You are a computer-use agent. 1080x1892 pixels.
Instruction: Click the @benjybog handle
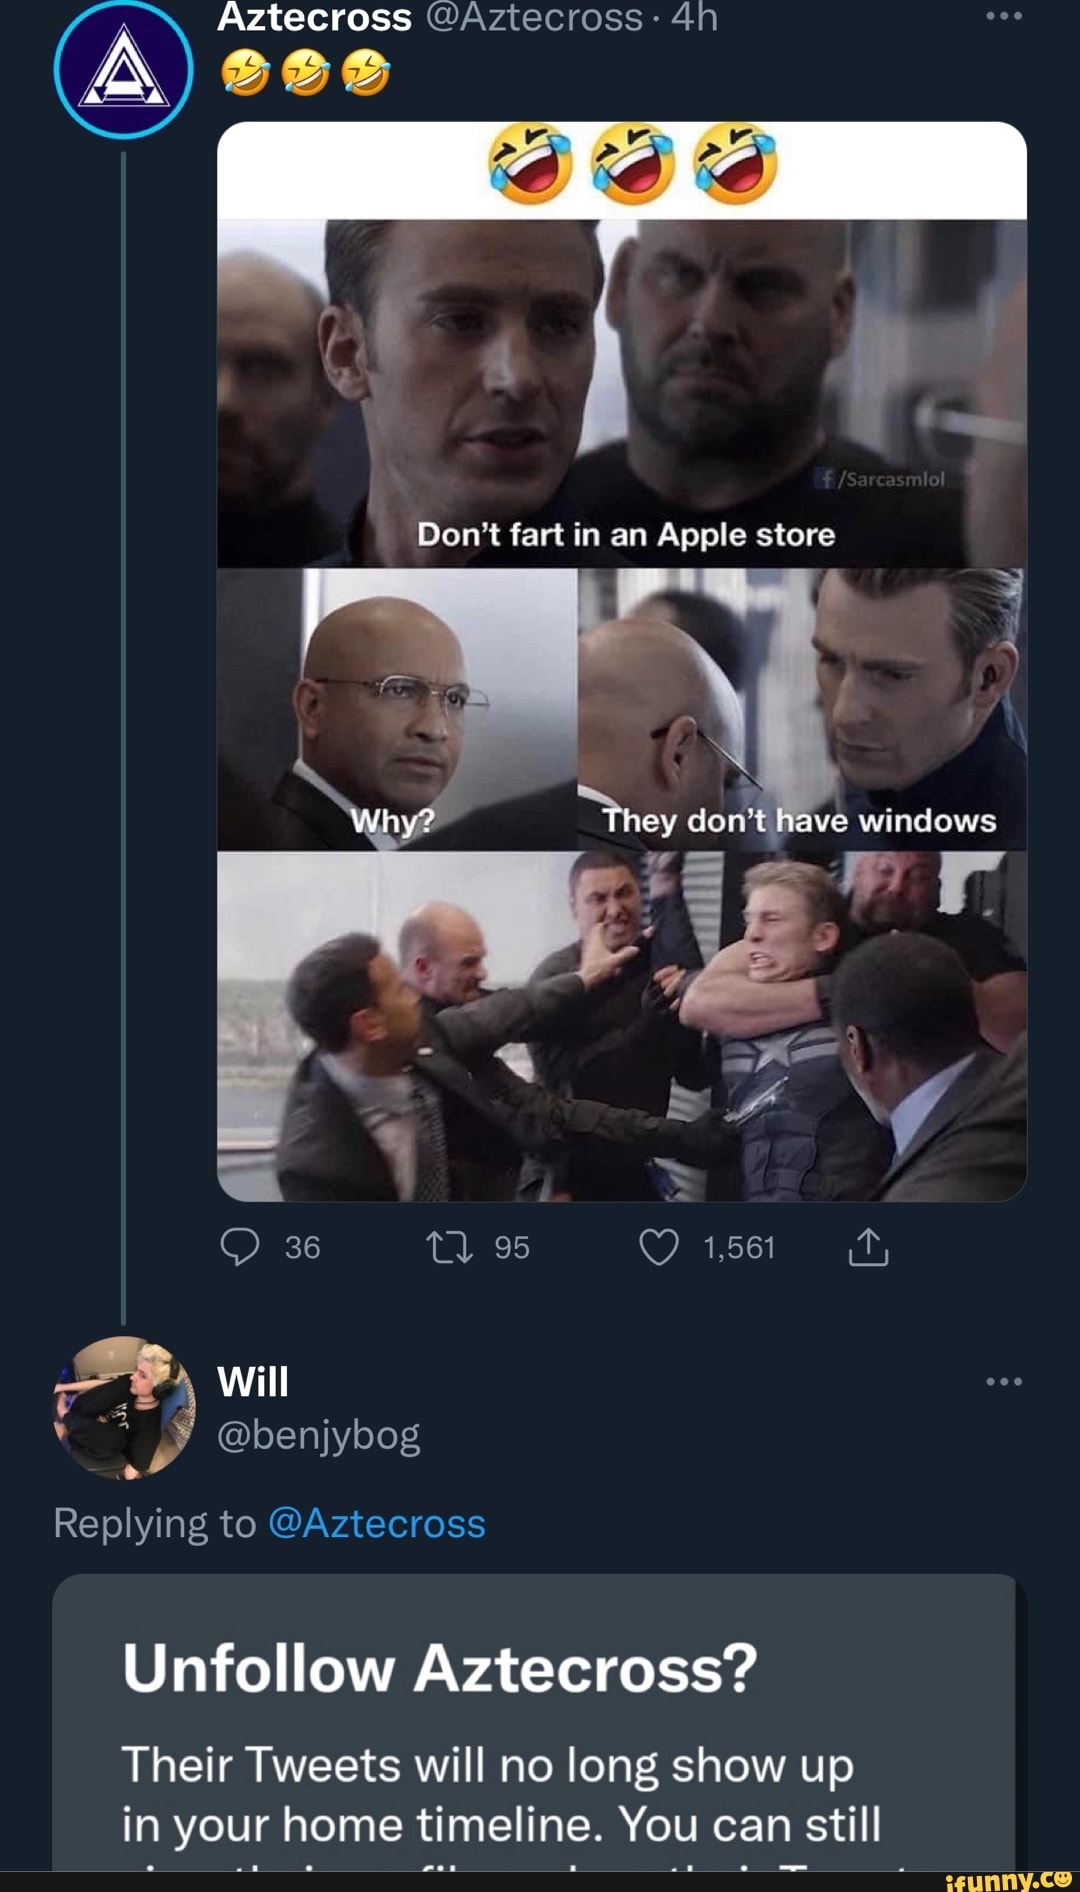click(x=318, y=1435)
